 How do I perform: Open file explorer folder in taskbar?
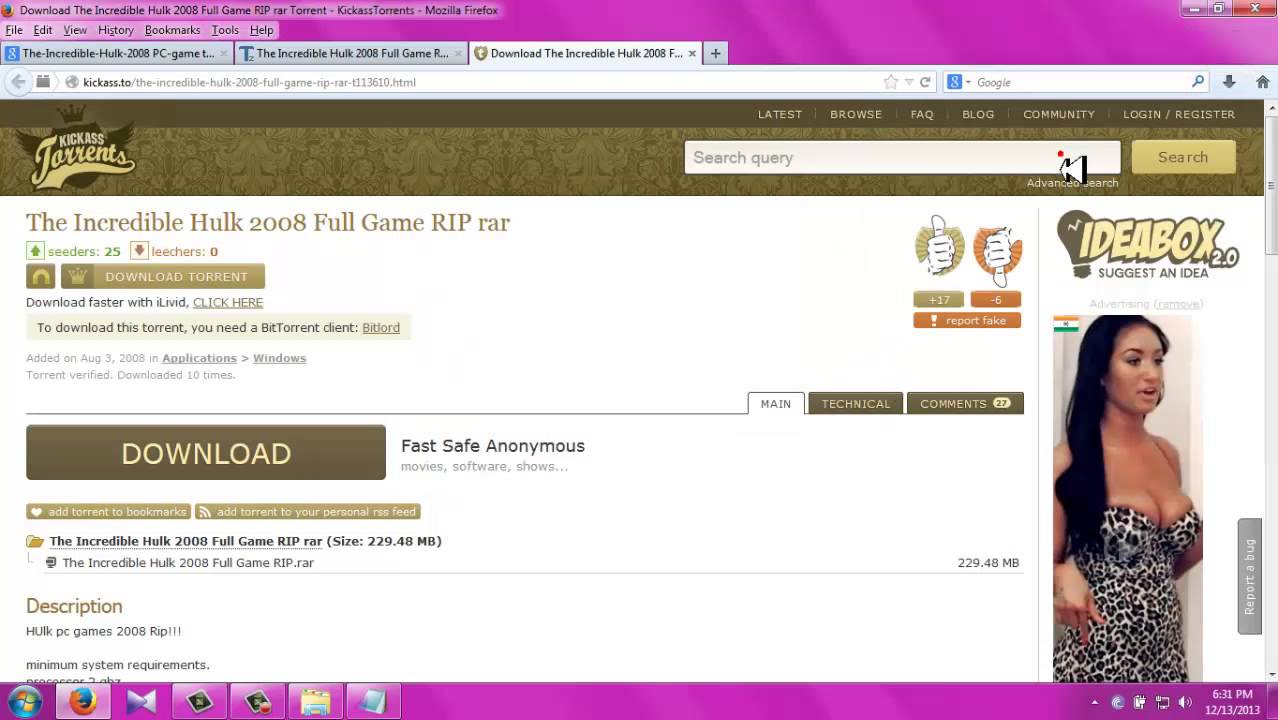[315, 702]
